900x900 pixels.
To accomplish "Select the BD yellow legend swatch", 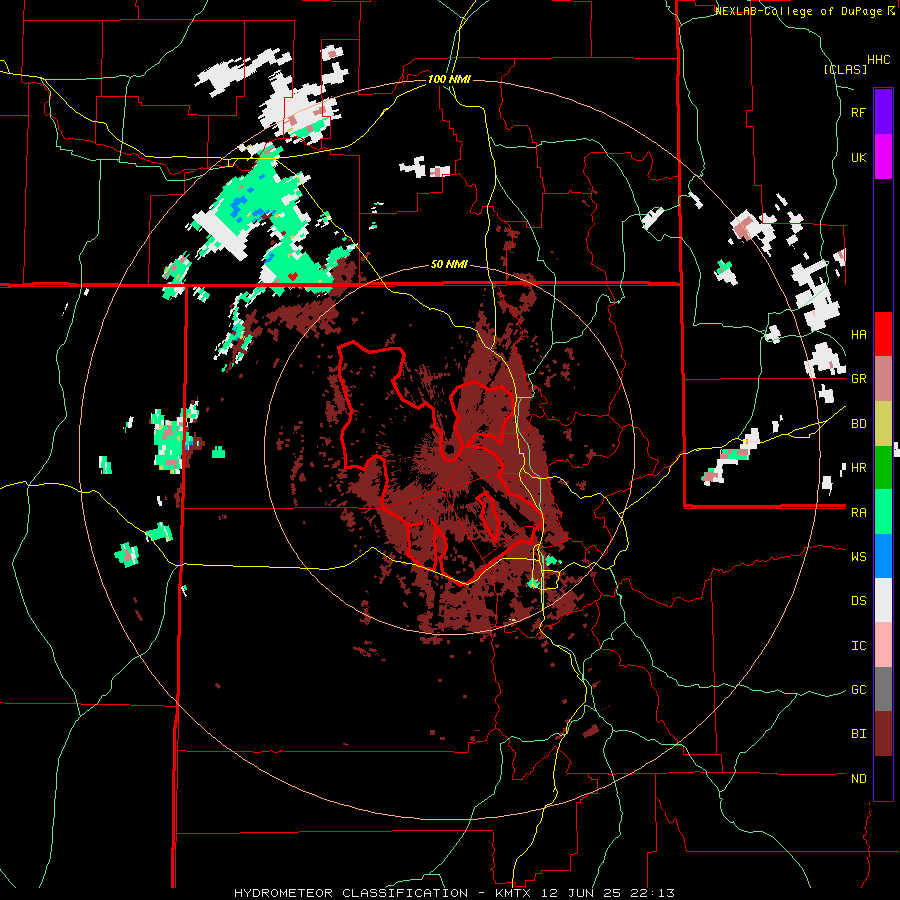I will click(883, 423).
